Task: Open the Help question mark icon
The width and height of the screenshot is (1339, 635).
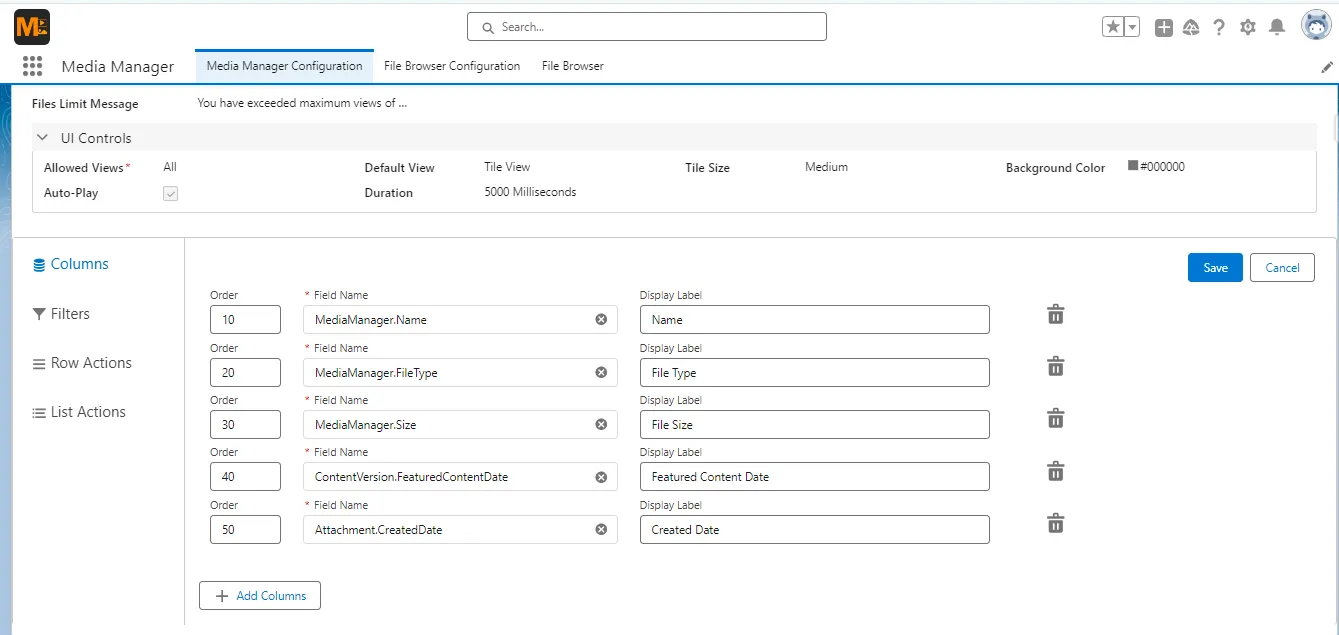Action: (x=1219, y=27)
